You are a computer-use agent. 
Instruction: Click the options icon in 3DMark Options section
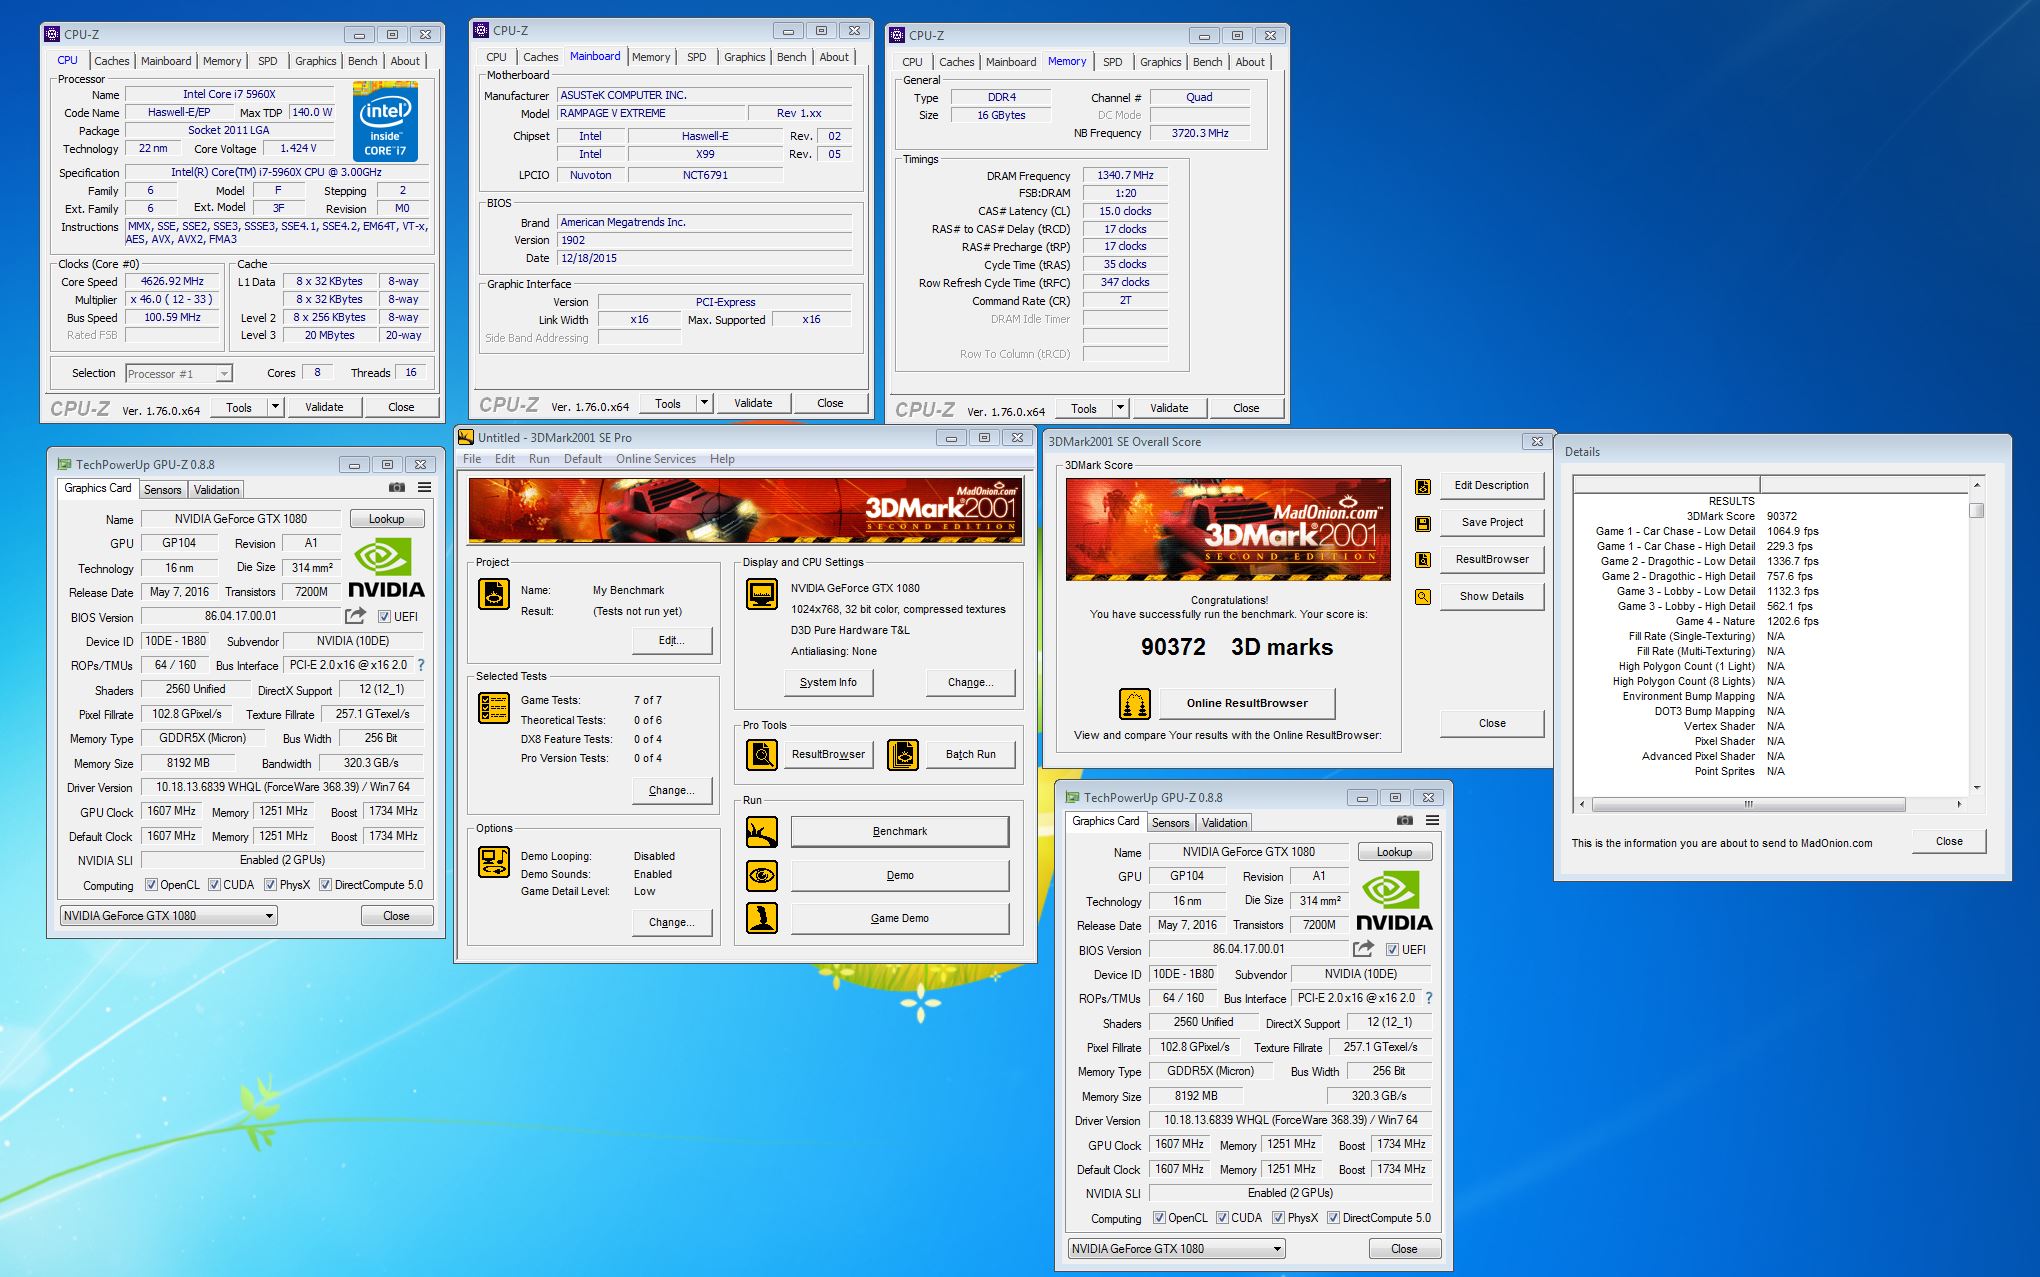point(494,862)
